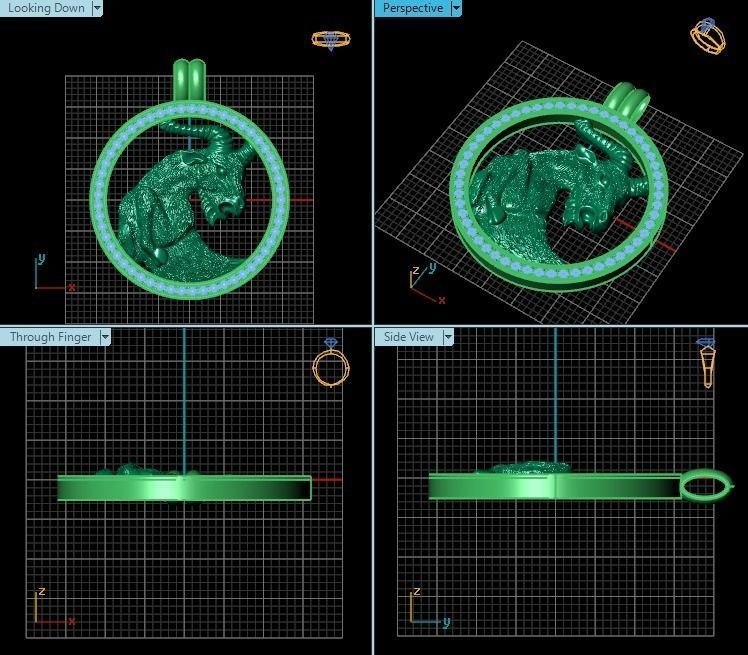Screen dimensions: 748x655
Task: Click the XY axis indicator in Looking Down
Action: [x=54, y=273]
